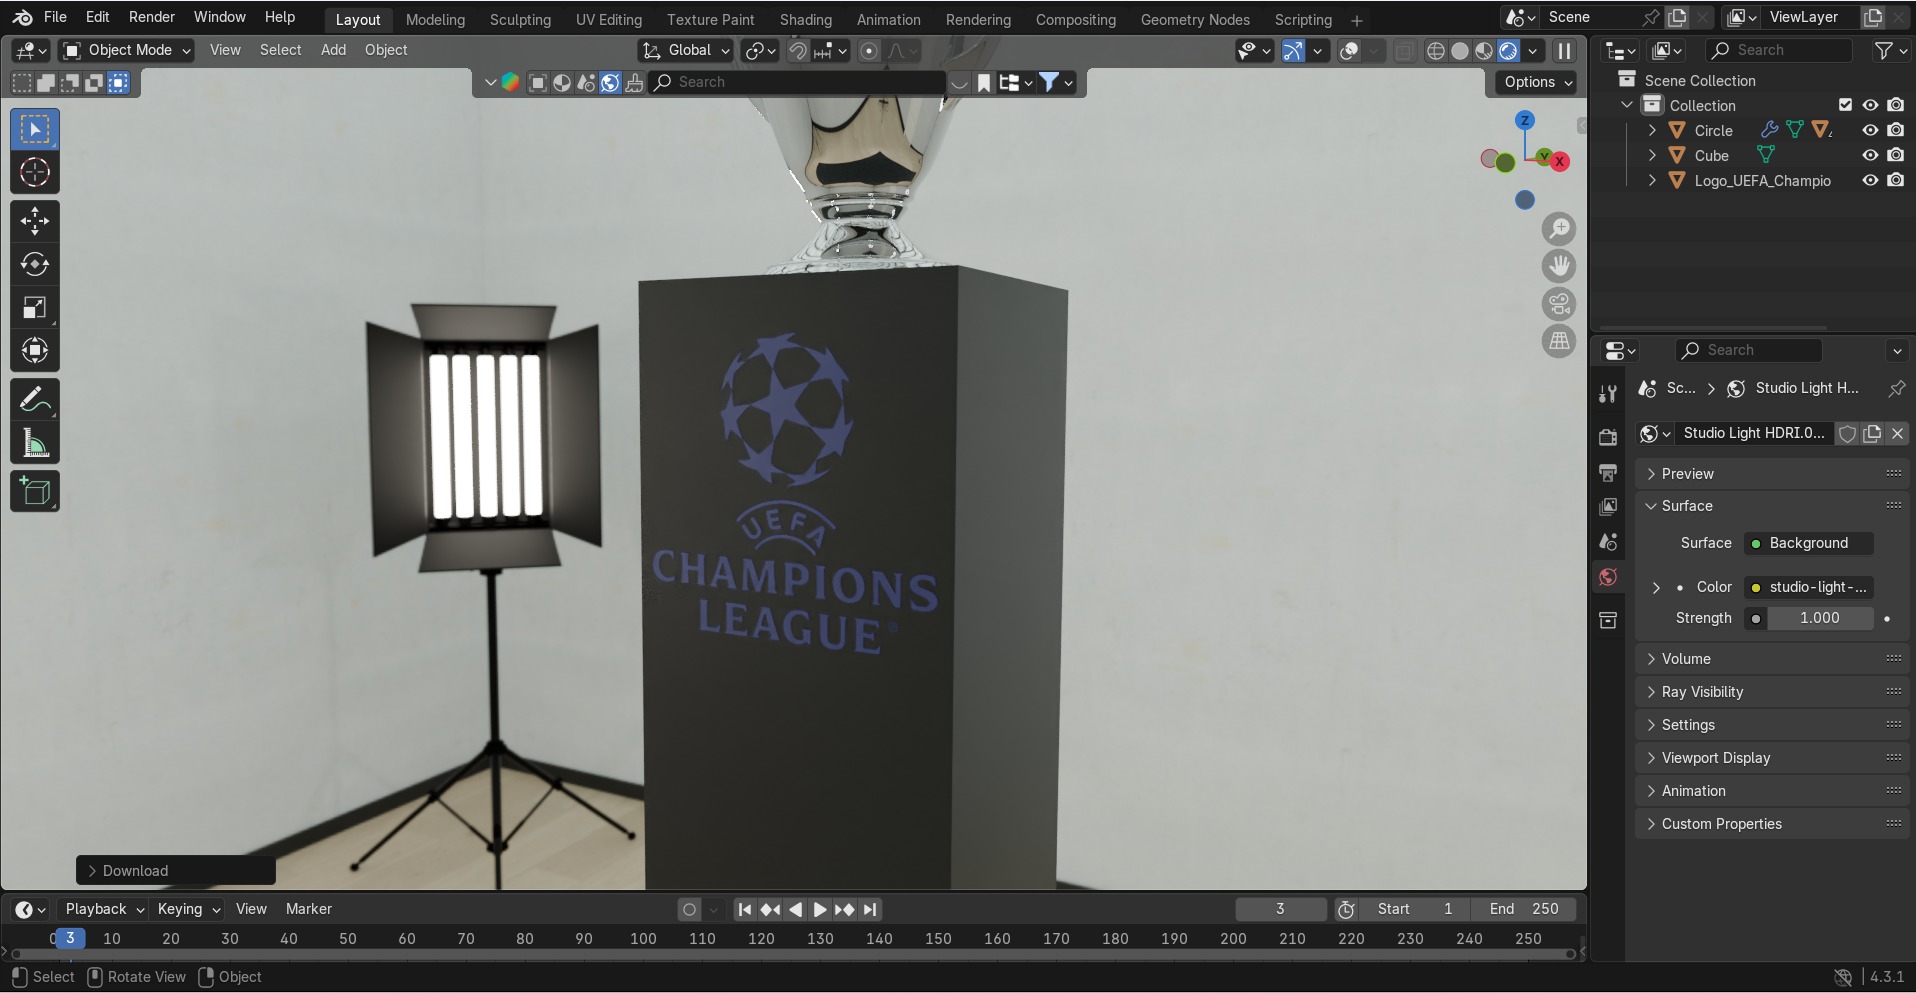Open the Output properties tab

[x=1608, y=472]
